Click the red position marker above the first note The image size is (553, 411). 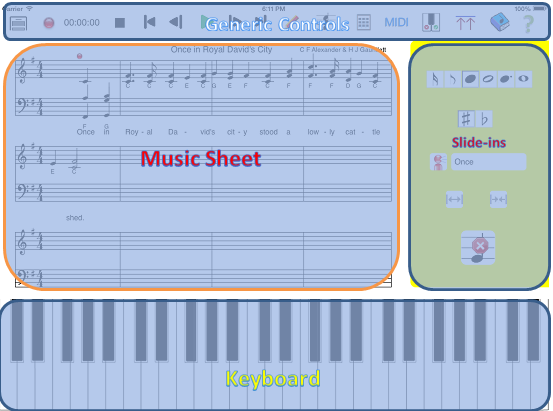click(80, 56)
